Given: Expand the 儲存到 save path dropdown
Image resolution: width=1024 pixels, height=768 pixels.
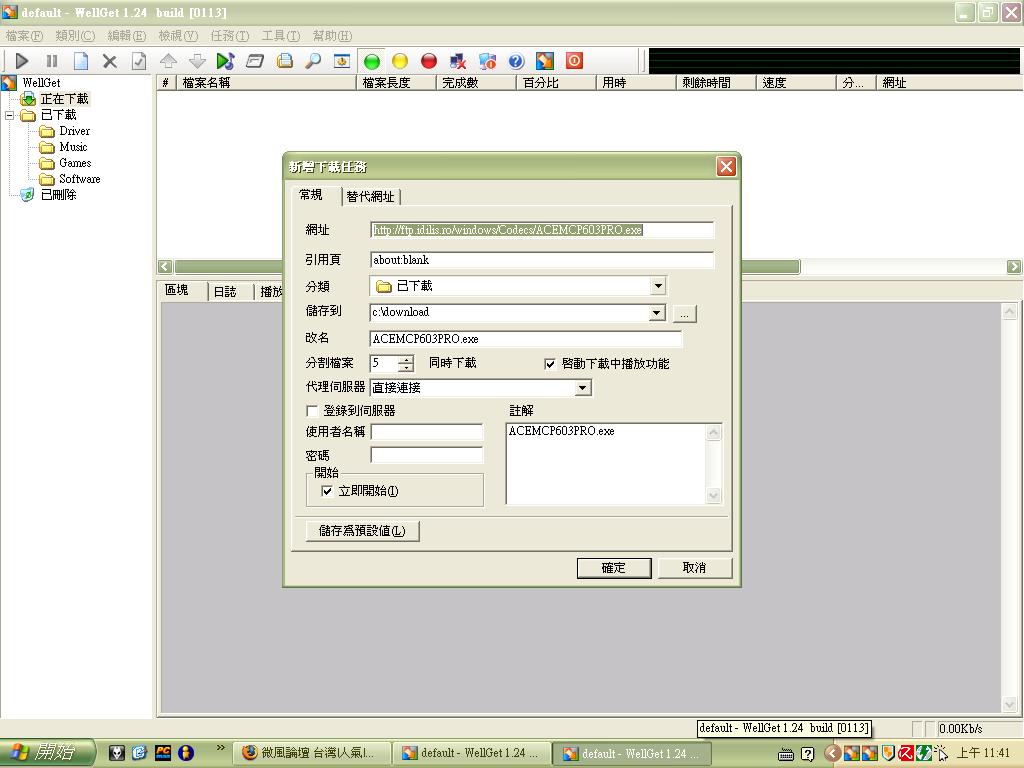Looking at the screenshot, I should (657, 313).
